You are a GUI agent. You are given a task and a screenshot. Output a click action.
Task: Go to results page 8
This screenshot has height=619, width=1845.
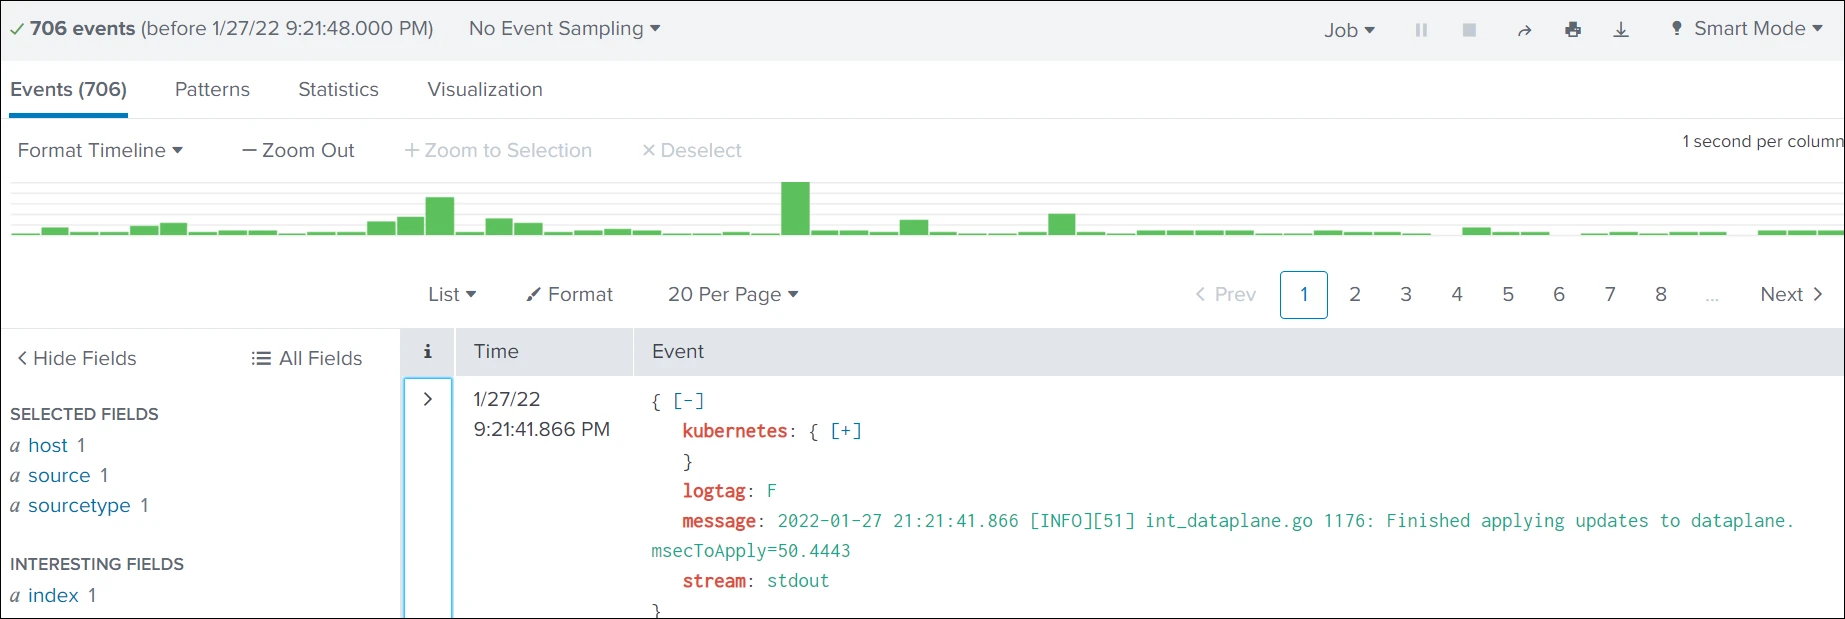coord(1661,294)
